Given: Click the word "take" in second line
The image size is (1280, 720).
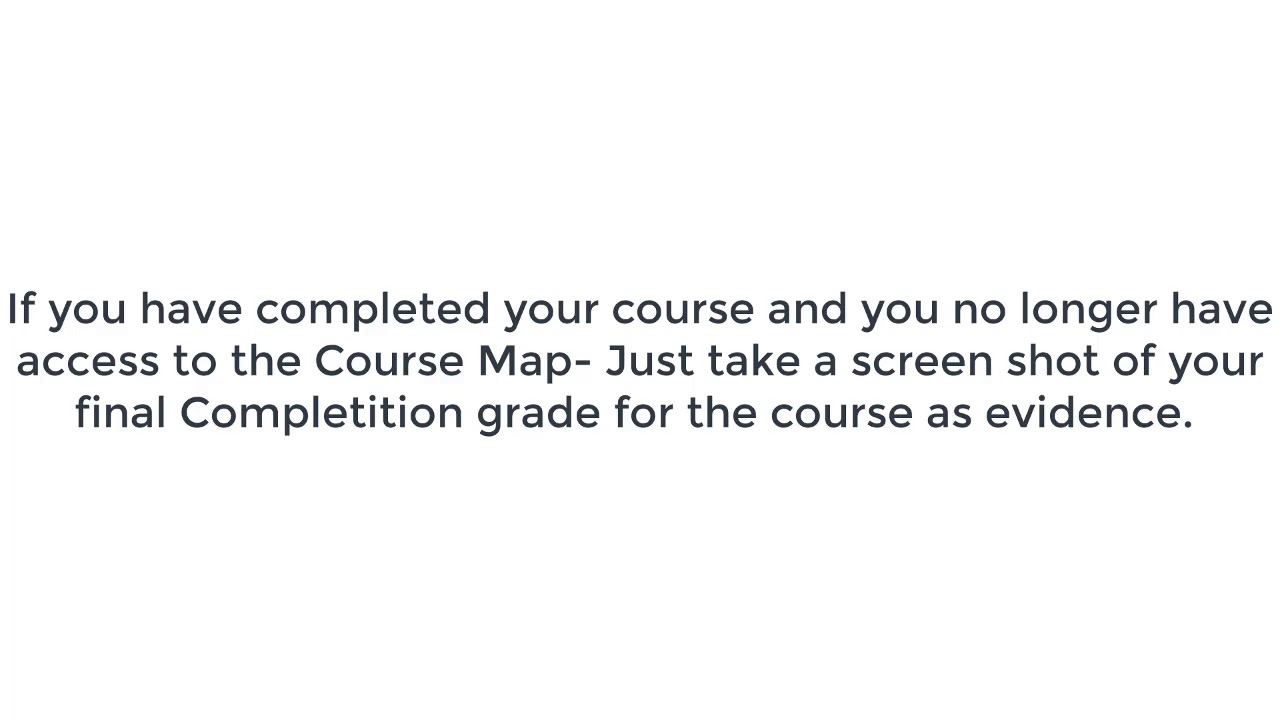Looking at the screenshot, I should pos(752,361).
